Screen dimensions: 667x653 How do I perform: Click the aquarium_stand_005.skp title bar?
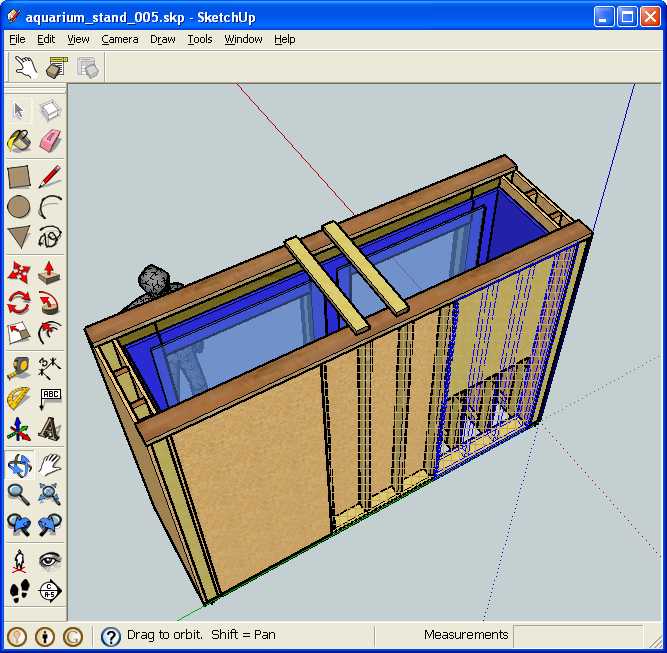coord(140,17)
